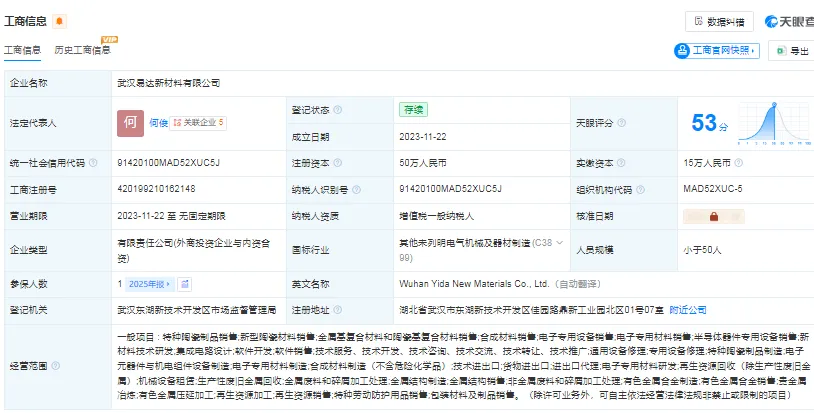Image resolution: width=814 pixels, height=413 pixels.
Task: Click business term 2023-11-22 至 无固定期限
Action: point(171,216)
